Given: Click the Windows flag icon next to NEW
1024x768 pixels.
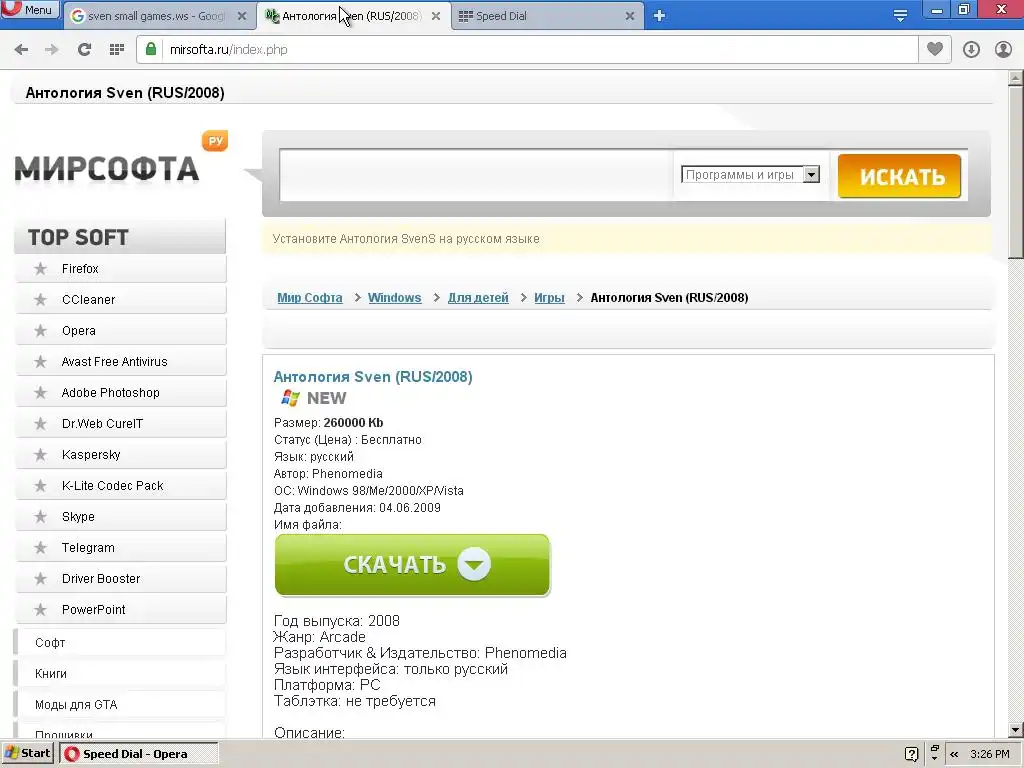Looking at the screenshot, I should (290, 398).
